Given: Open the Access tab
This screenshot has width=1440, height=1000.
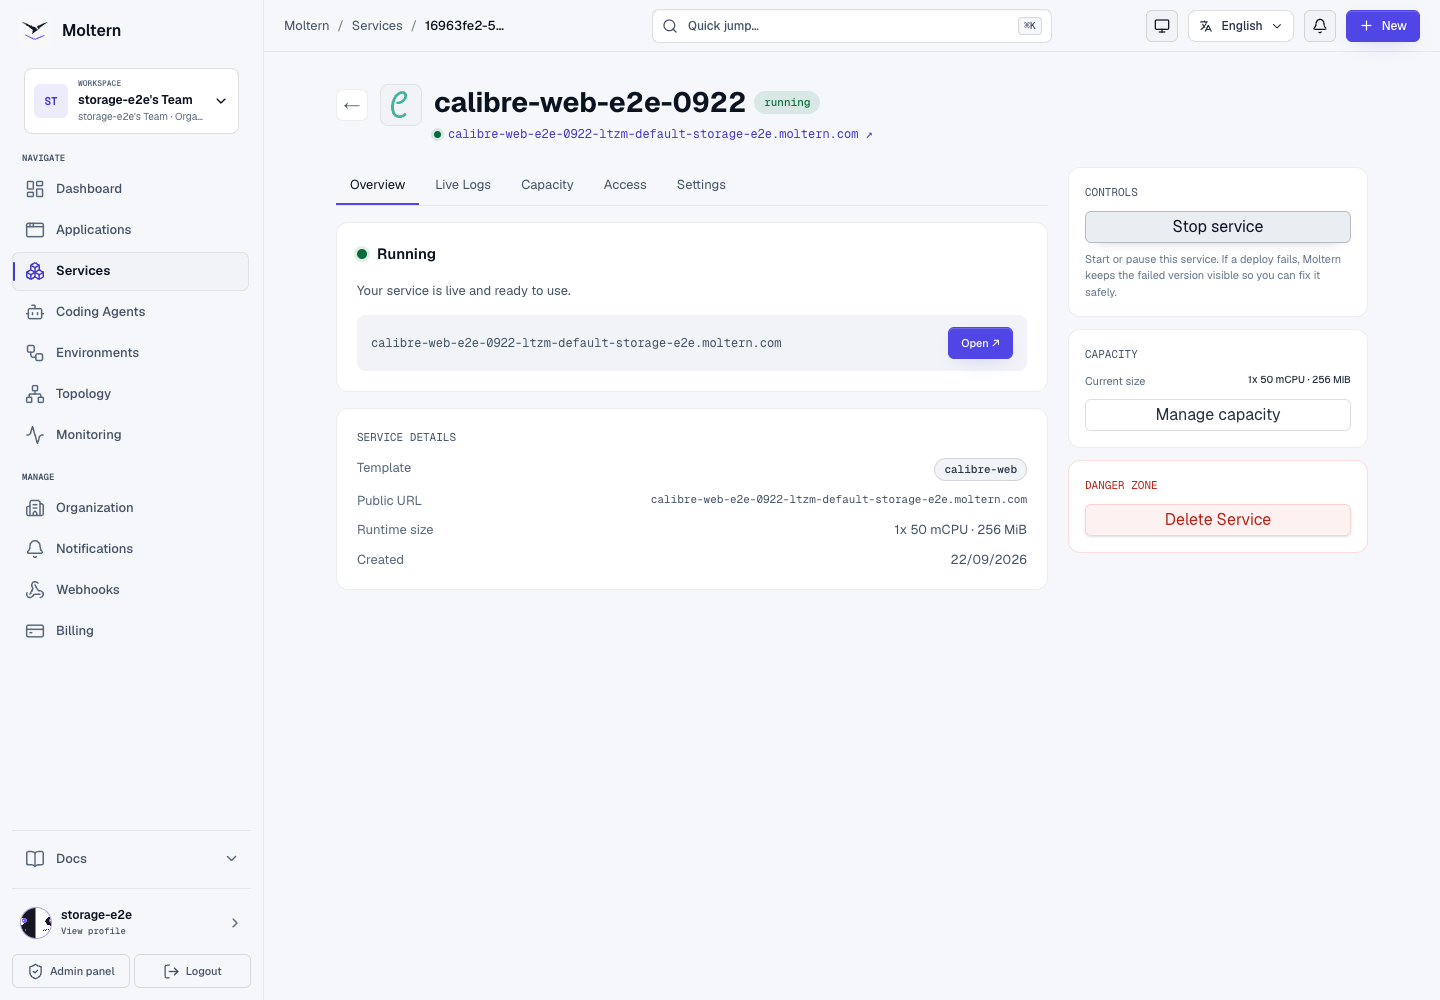Looking at the screenshot, I should pyautogui.click(x=625, y=185).
